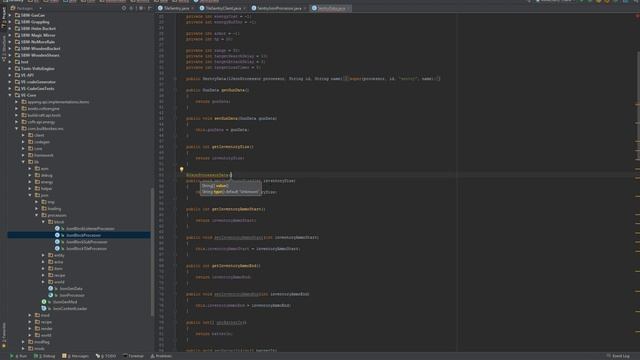640x360 pixels.
Task: Select the SBM-WoodenBucket module
Action: (40, 49)
